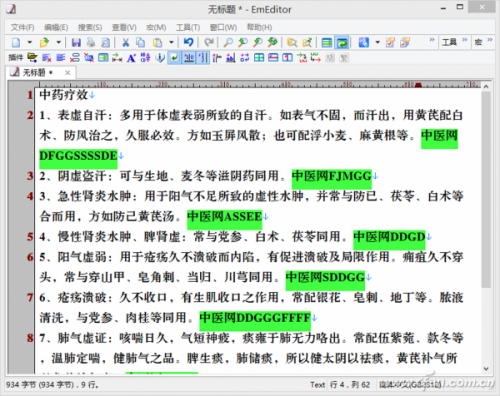This screenshot has height=396, width=500.
Task: Click plugin icon with green arrow over red squiggle
Action: [302, 58]
